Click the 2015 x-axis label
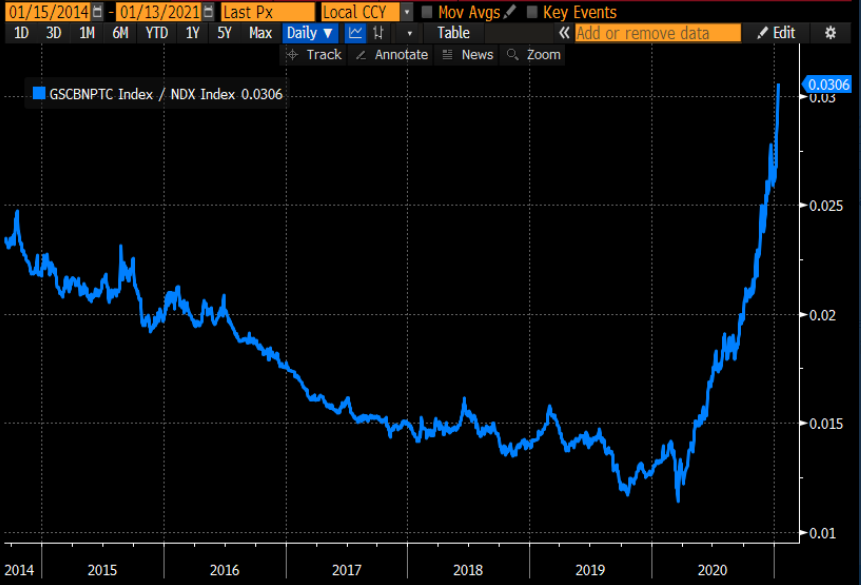The image size is (861, 585). (x=103, y=570)
